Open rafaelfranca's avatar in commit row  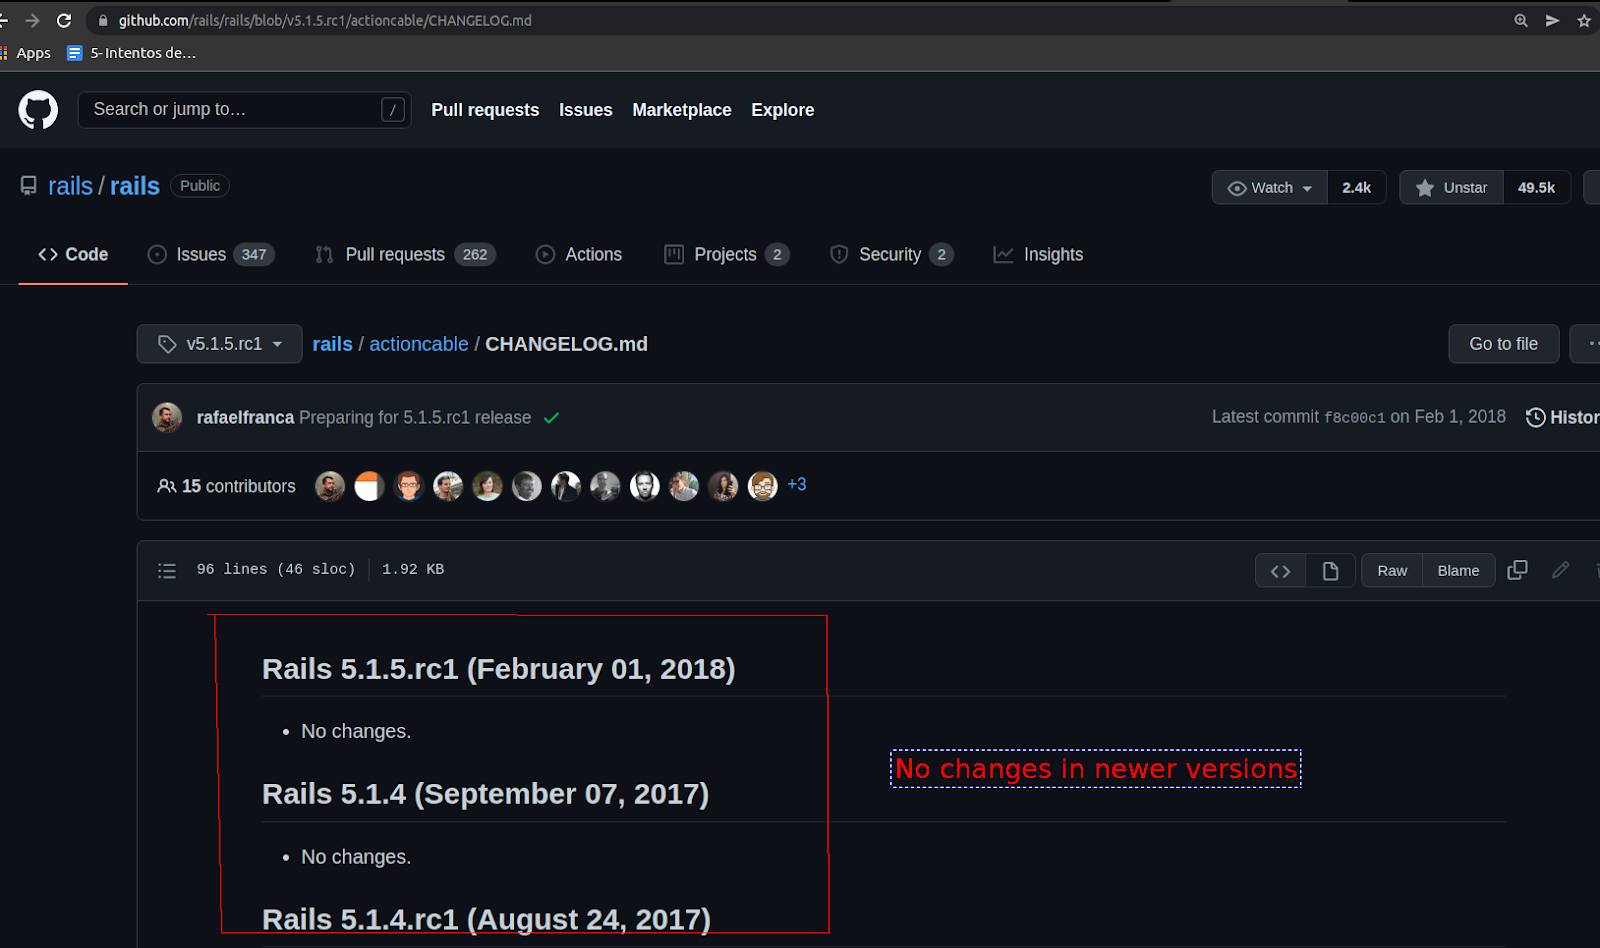pos(167,417)
